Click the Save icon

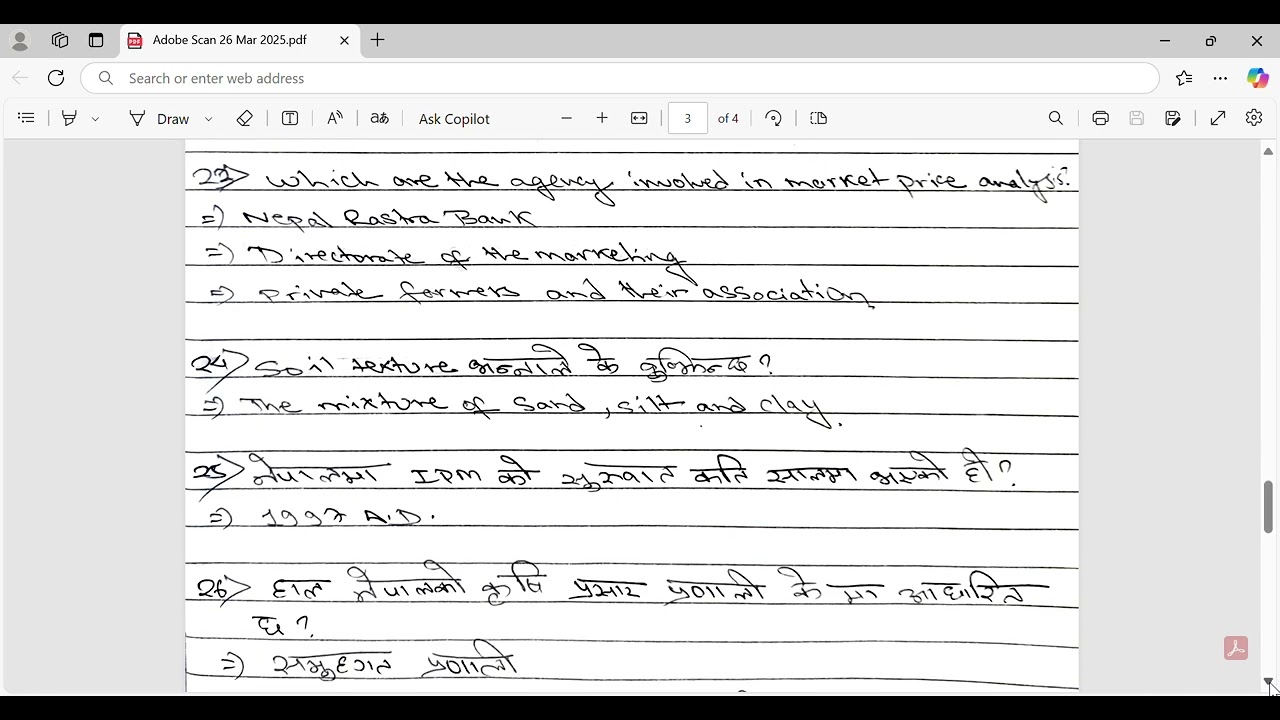1137,118
